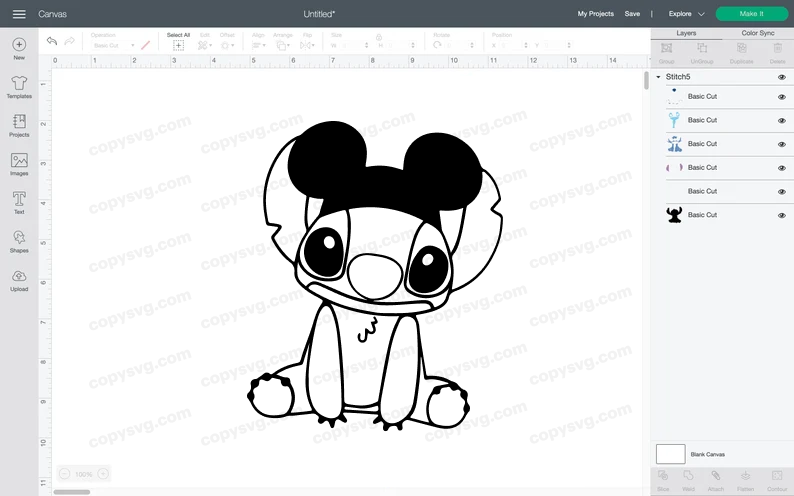Click the Stitch character on canvas
Viewport: 794px width, 496px height.
coord(375,276)
